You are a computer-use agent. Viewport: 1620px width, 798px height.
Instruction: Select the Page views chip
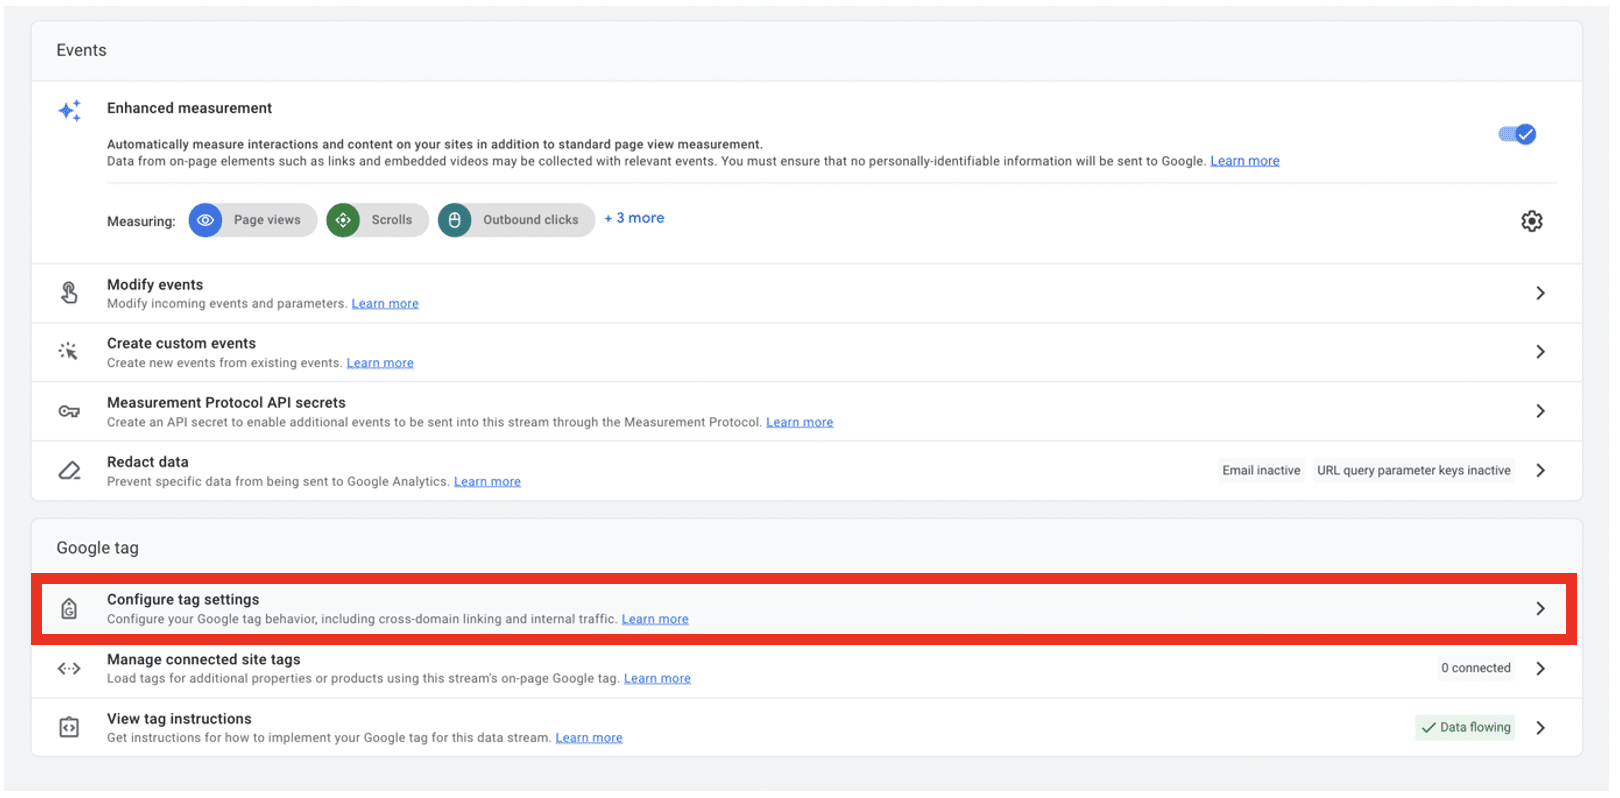click(x=253, y=220)
